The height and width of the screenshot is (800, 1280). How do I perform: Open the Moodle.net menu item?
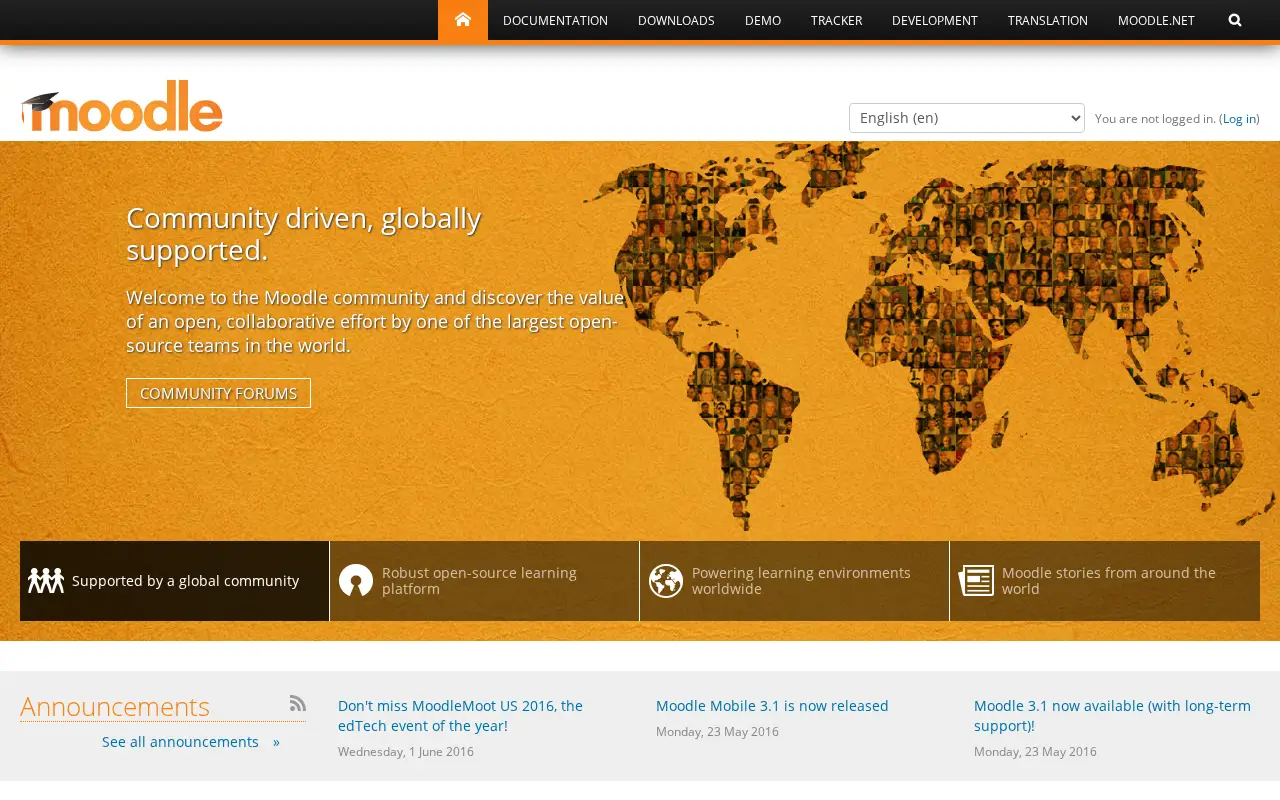click(1156, 20)
